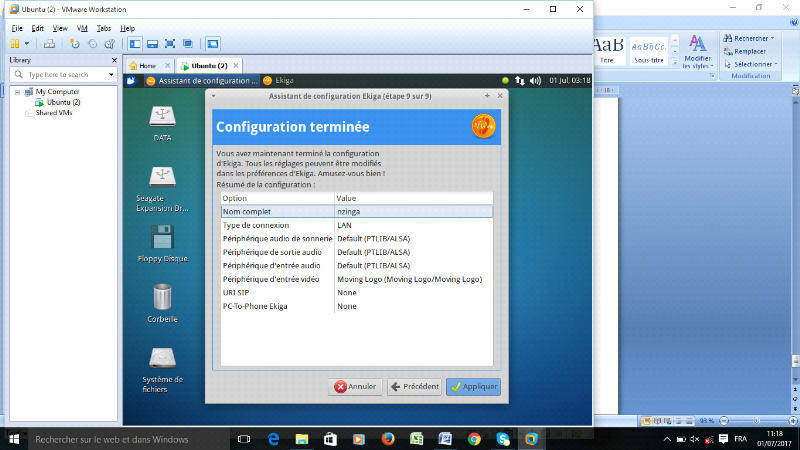800x450 pixels.
Task: Open the View menu in VMware
Action: point(60,29)
